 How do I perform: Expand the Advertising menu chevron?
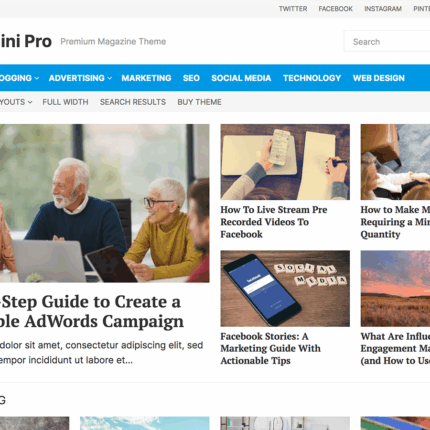coord(110,78)
